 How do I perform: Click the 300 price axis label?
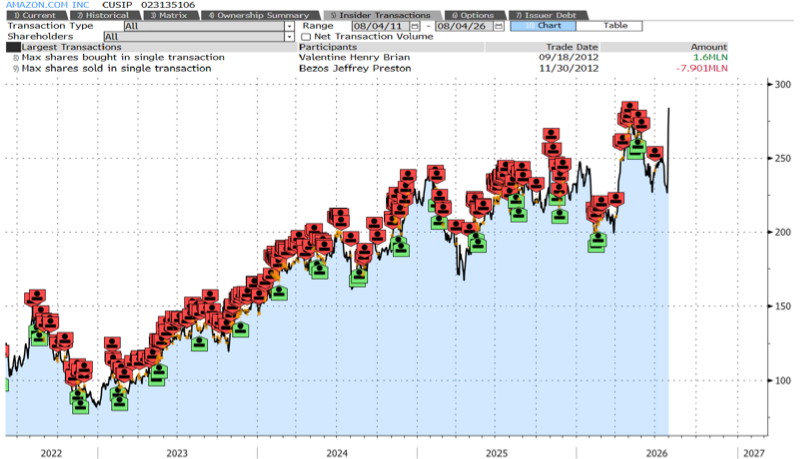783,85
